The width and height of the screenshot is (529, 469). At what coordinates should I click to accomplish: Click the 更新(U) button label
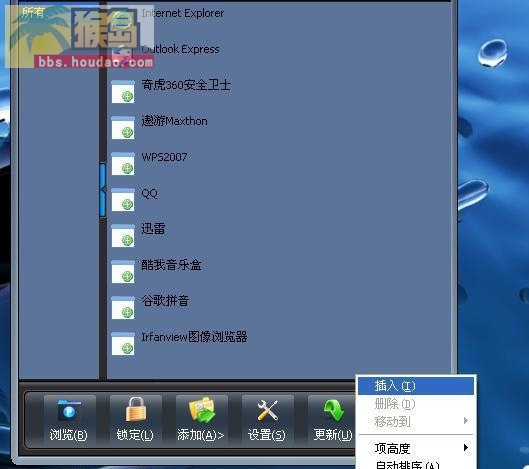[x=333, y=435]
